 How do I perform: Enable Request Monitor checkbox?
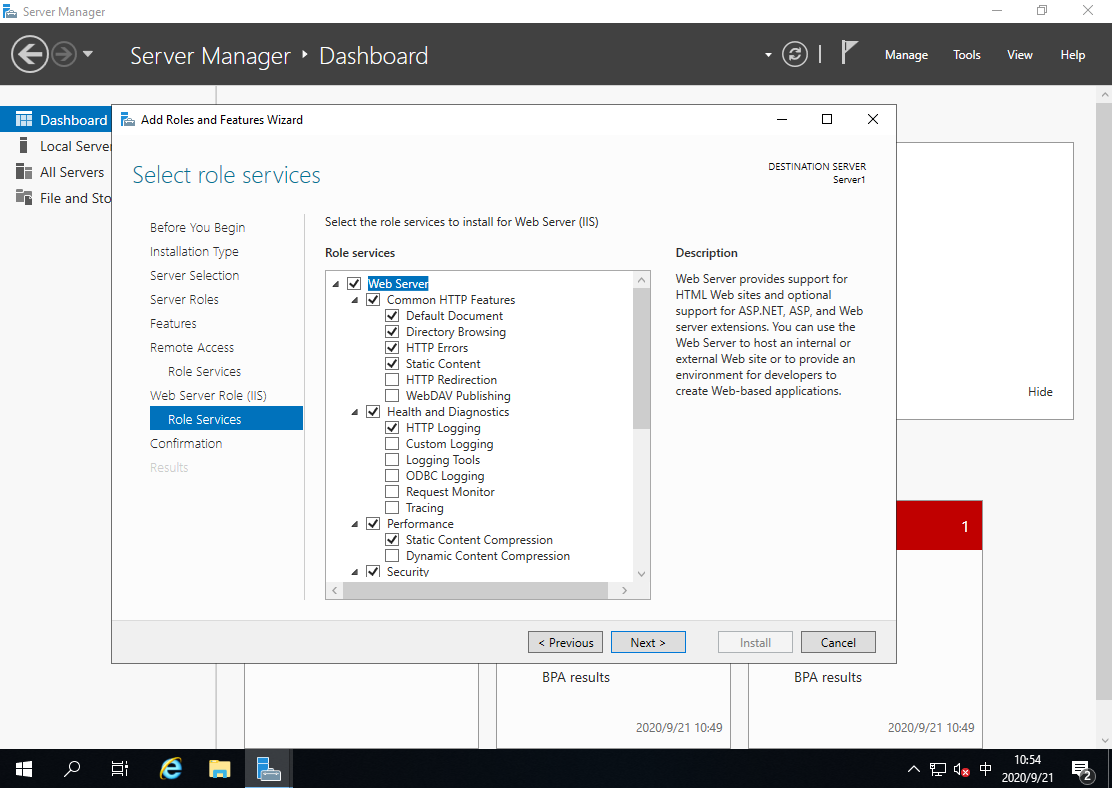tap(391, 492)
